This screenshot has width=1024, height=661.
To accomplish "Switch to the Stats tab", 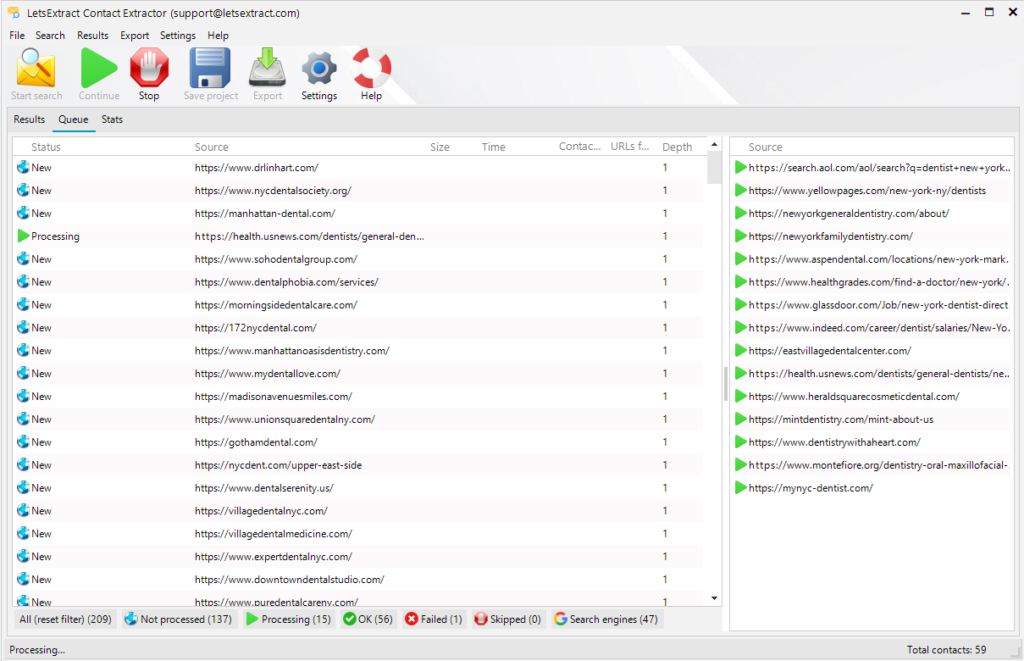I will pos(111,119).
